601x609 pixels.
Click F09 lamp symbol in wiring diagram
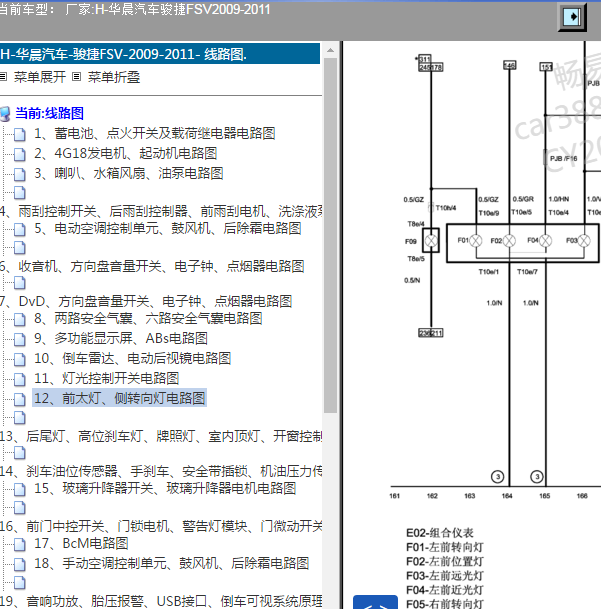click(x=431, y=241)
